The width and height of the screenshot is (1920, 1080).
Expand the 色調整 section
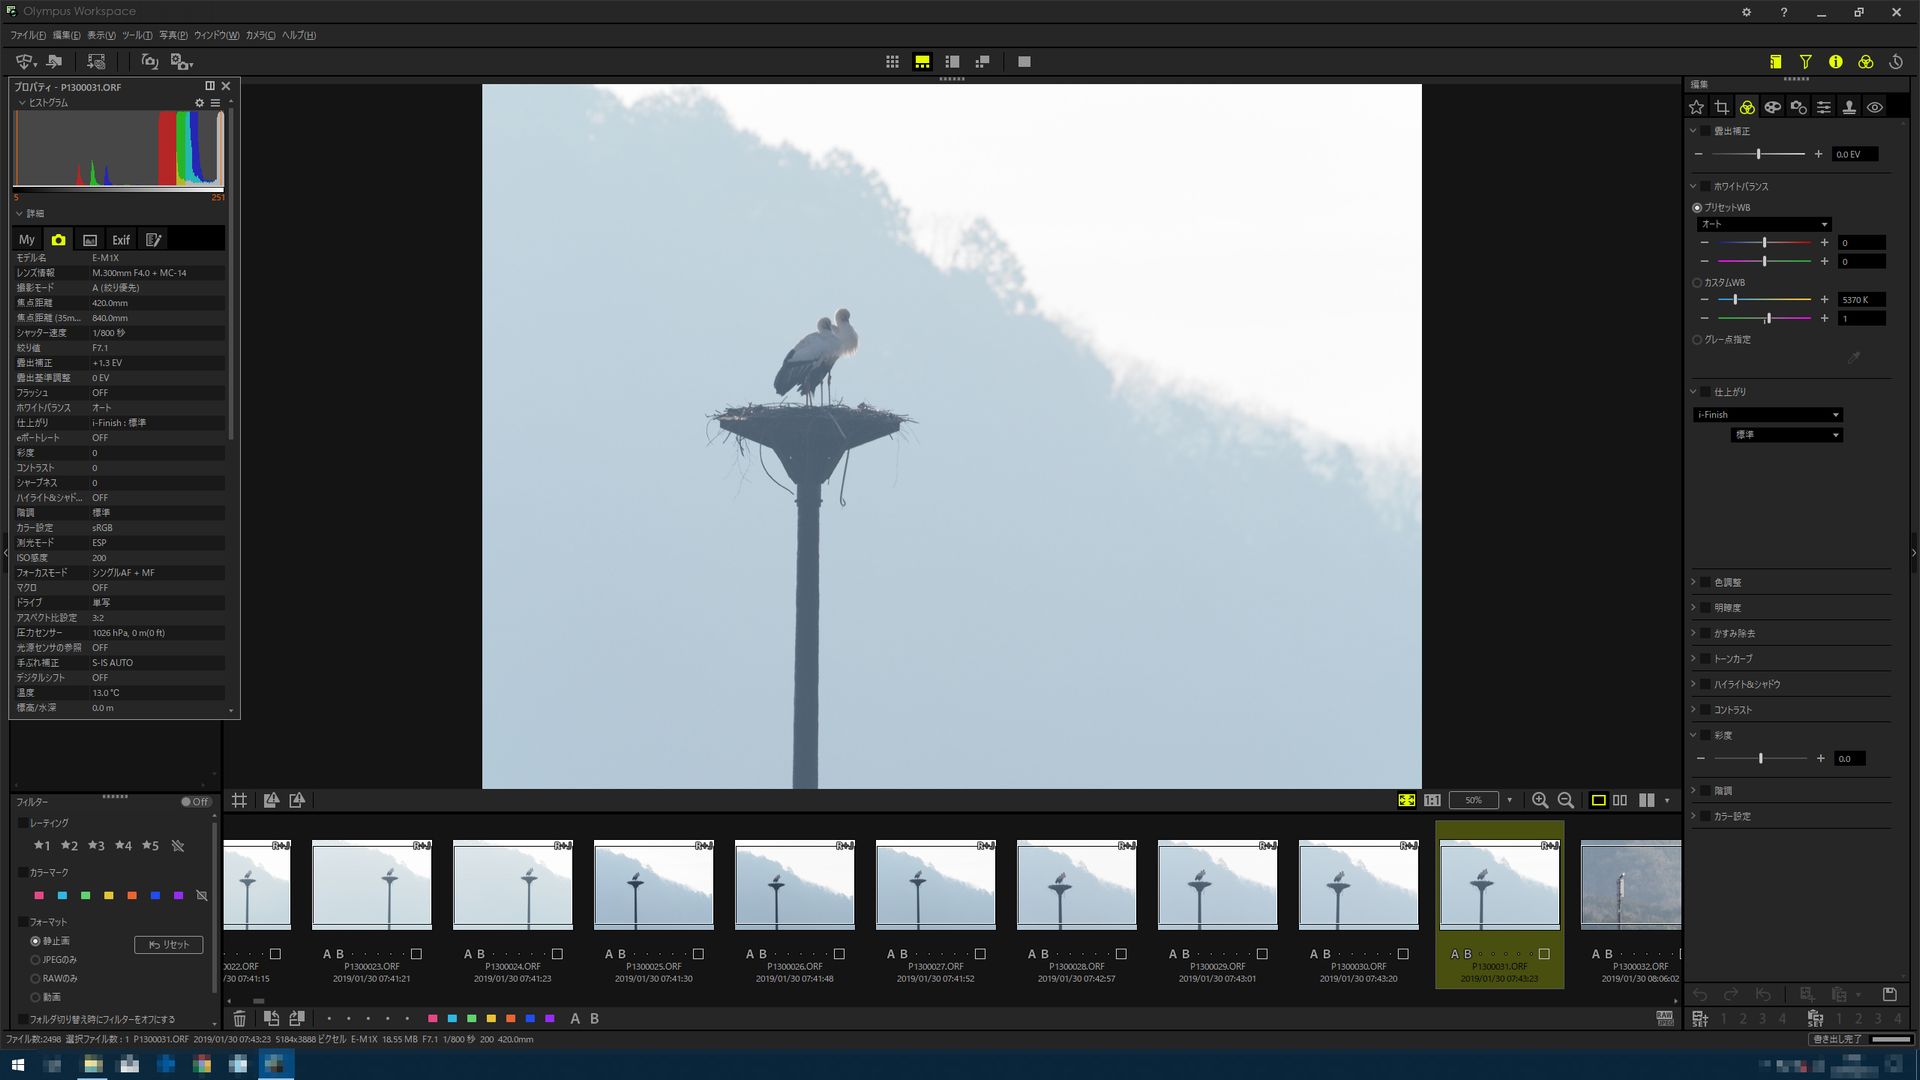[1693, 582]
